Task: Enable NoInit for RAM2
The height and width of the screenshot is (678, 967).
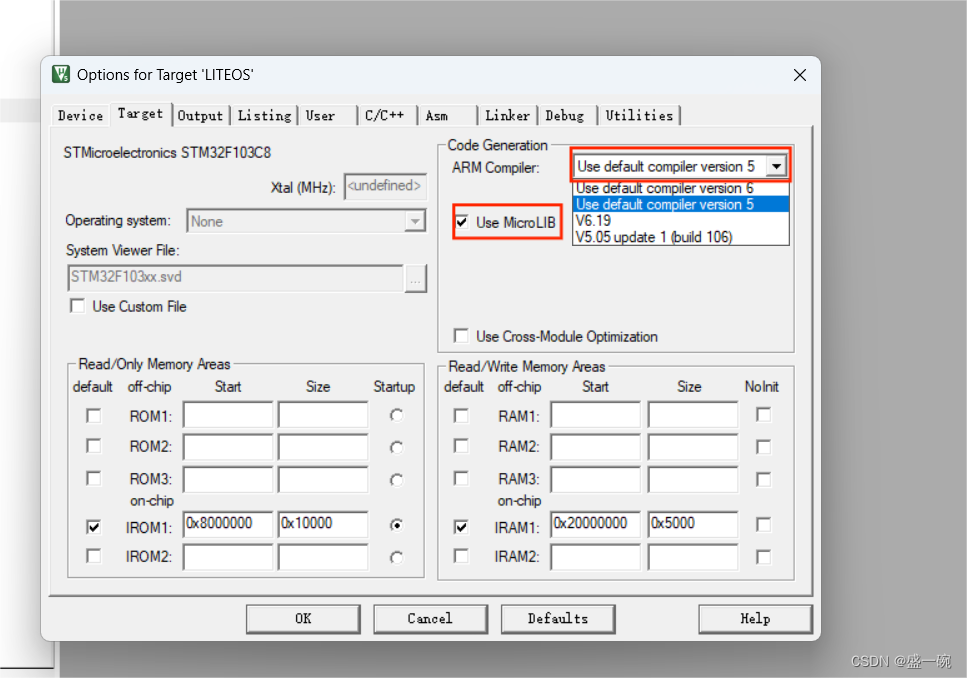Action: tap(763, 447)
